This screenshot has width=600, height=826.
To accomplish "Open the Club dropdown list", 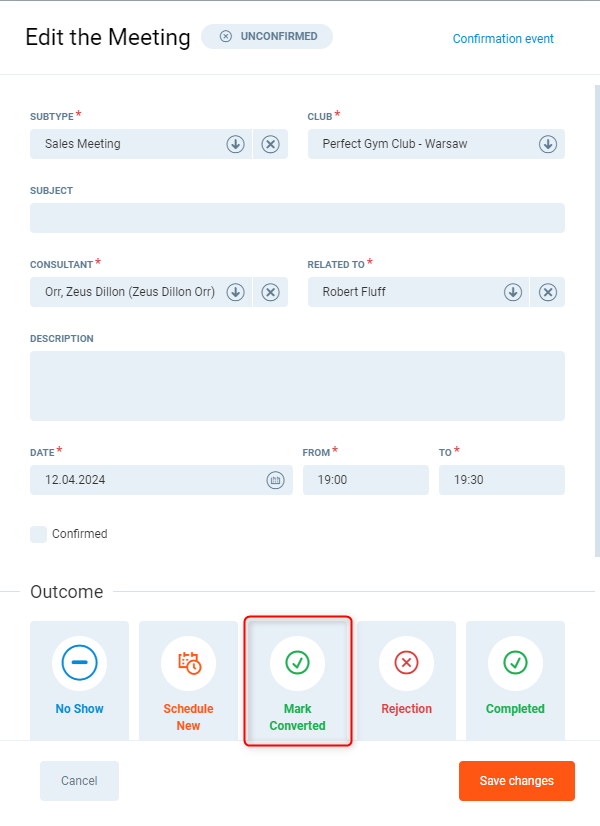I will point(548,144).
